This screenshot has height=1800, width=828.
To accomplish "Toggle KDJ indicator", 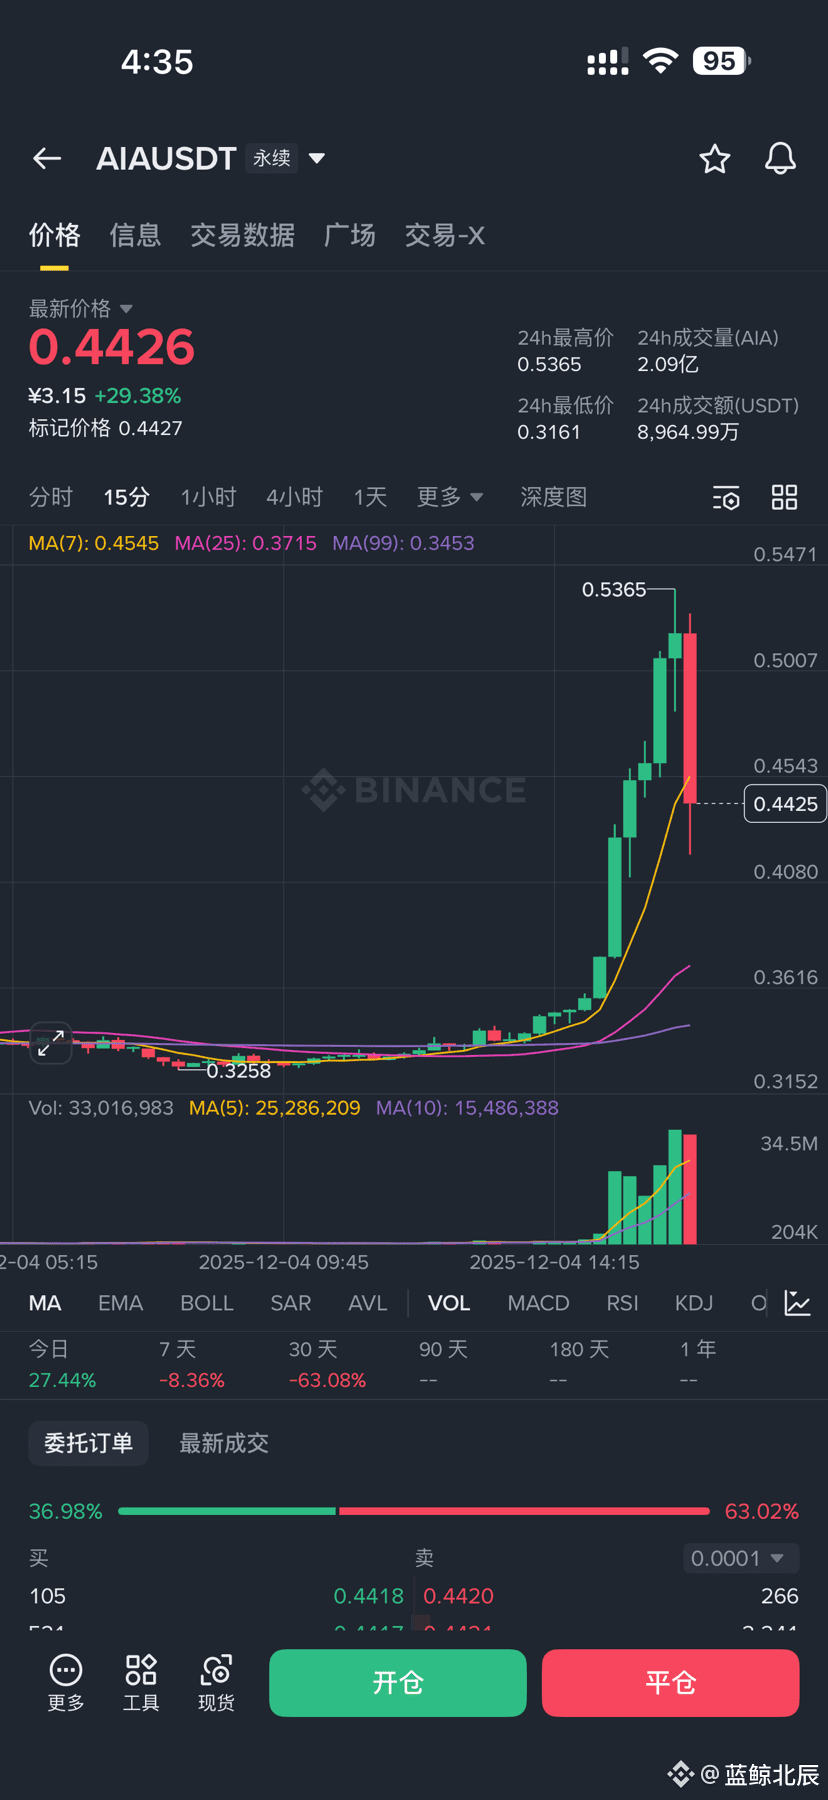I will tap(694, 1303).
